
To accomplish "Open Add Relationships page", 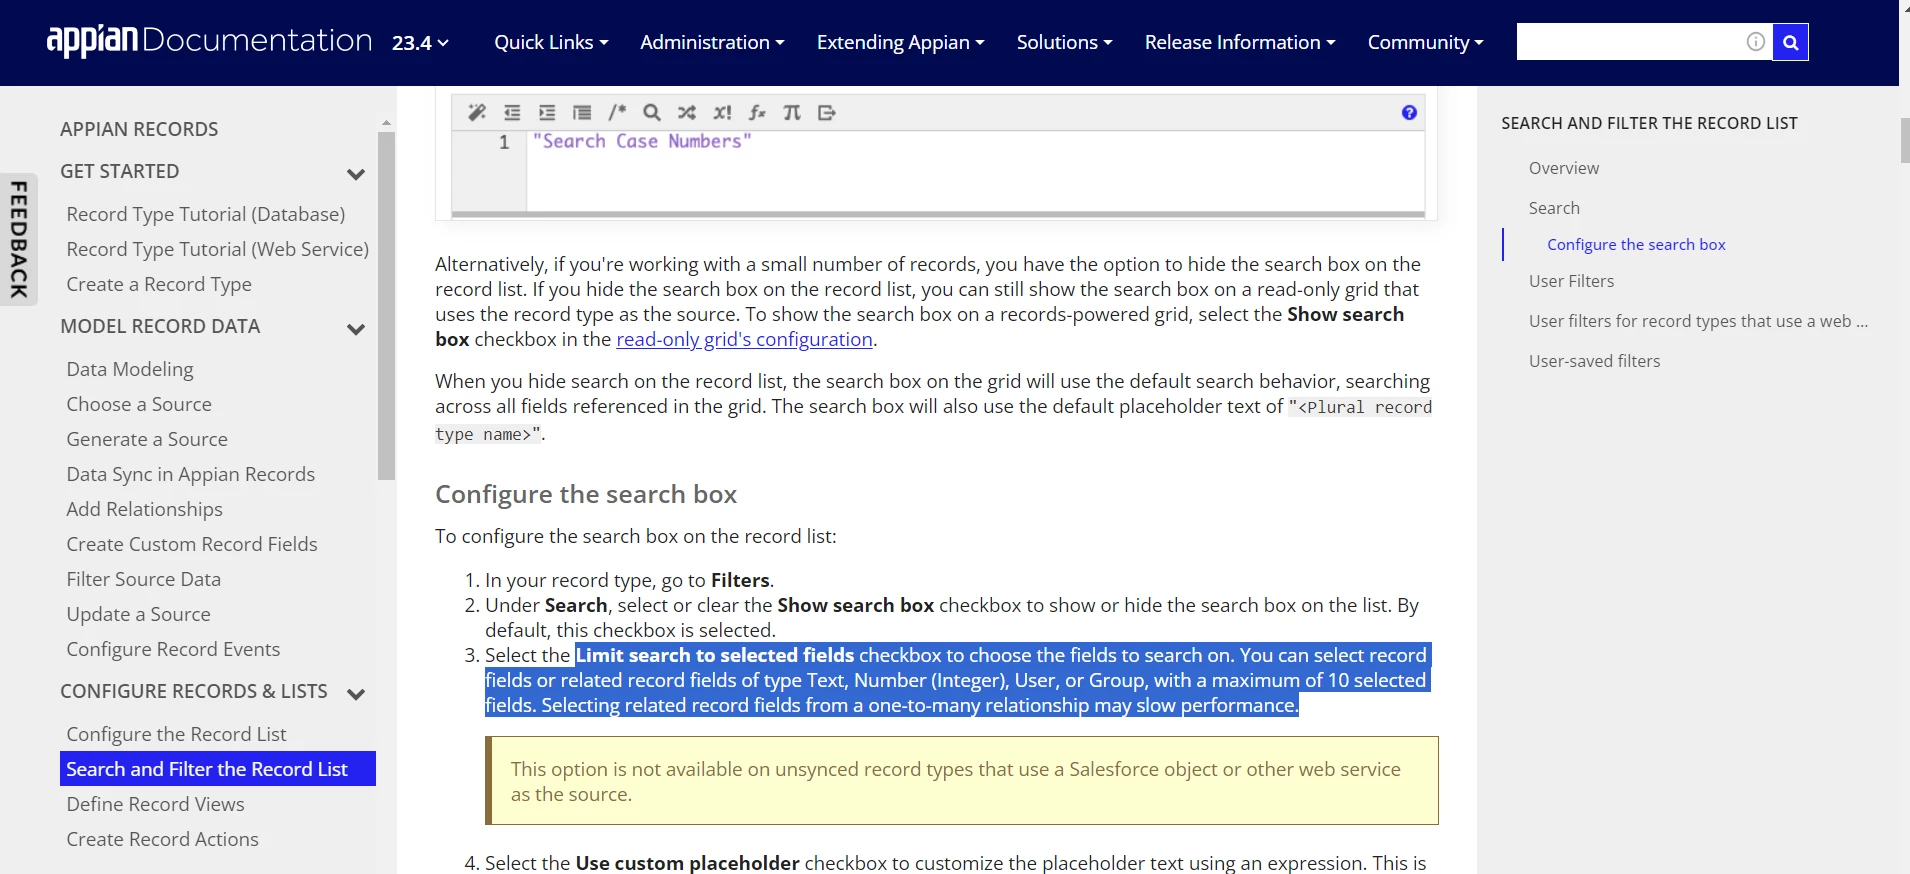I will point(145,509).
